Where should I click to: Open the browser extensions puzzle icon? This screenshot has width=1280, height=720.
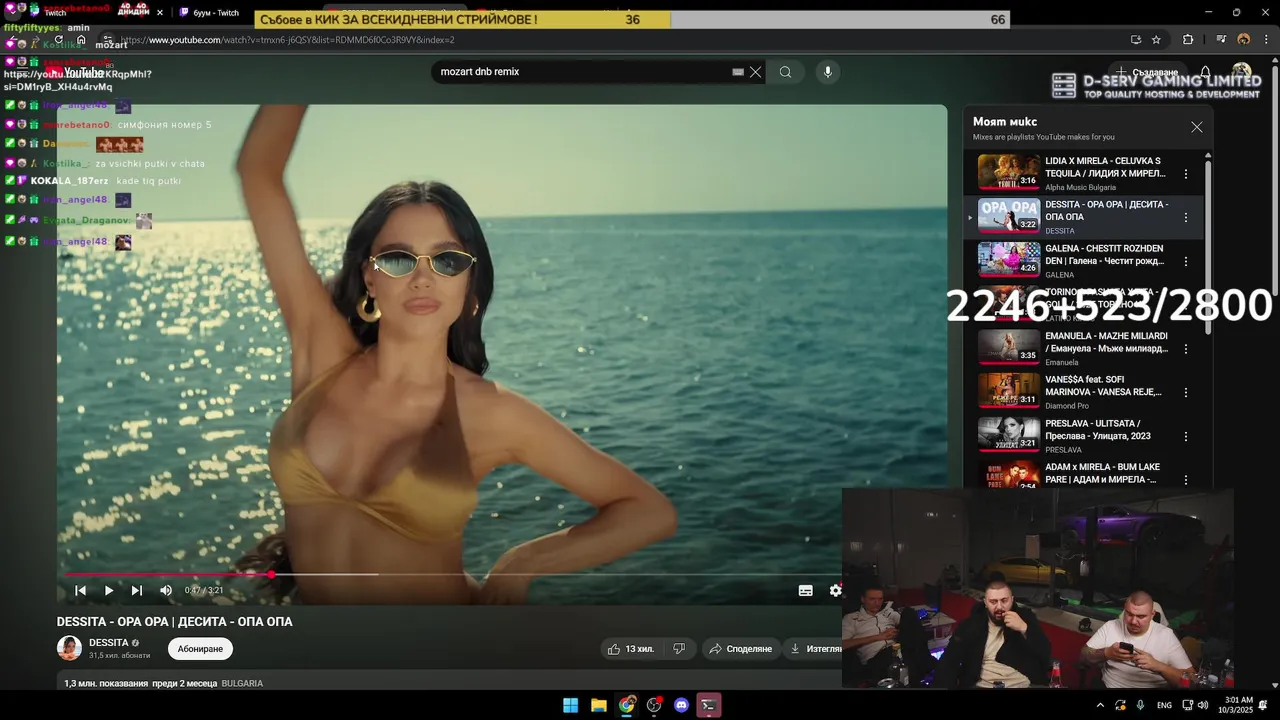[1188, 40]
